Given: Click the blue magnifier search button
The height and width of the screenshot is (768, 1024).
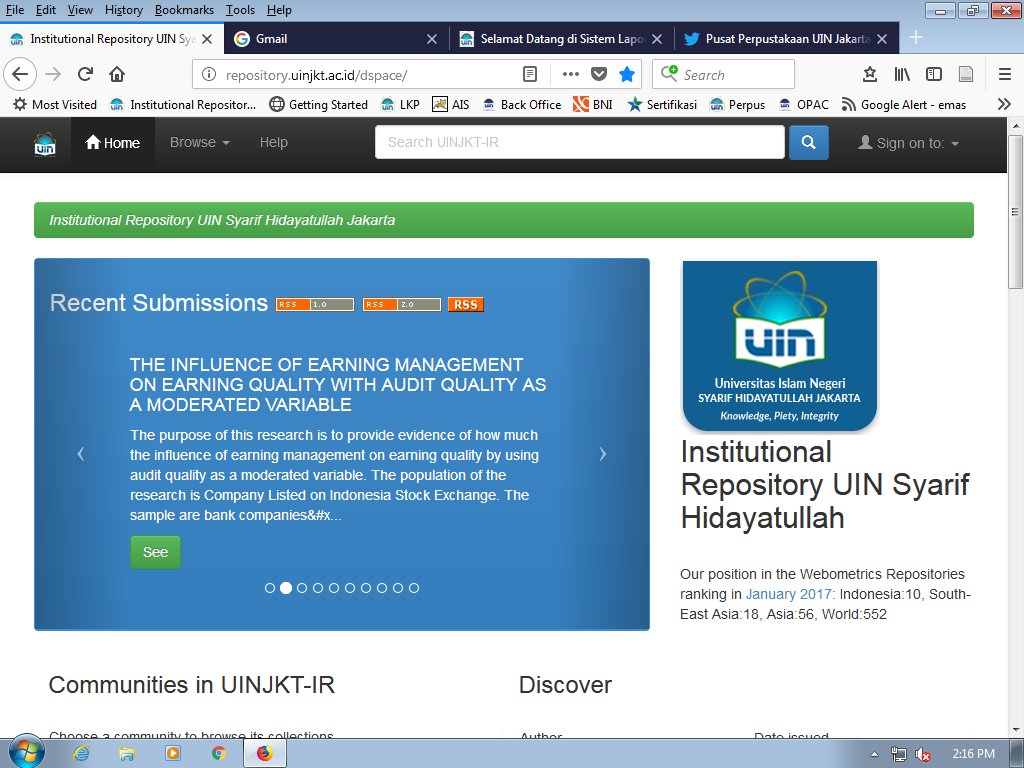Looking at the screenshot, I should [x=808, y=142].
